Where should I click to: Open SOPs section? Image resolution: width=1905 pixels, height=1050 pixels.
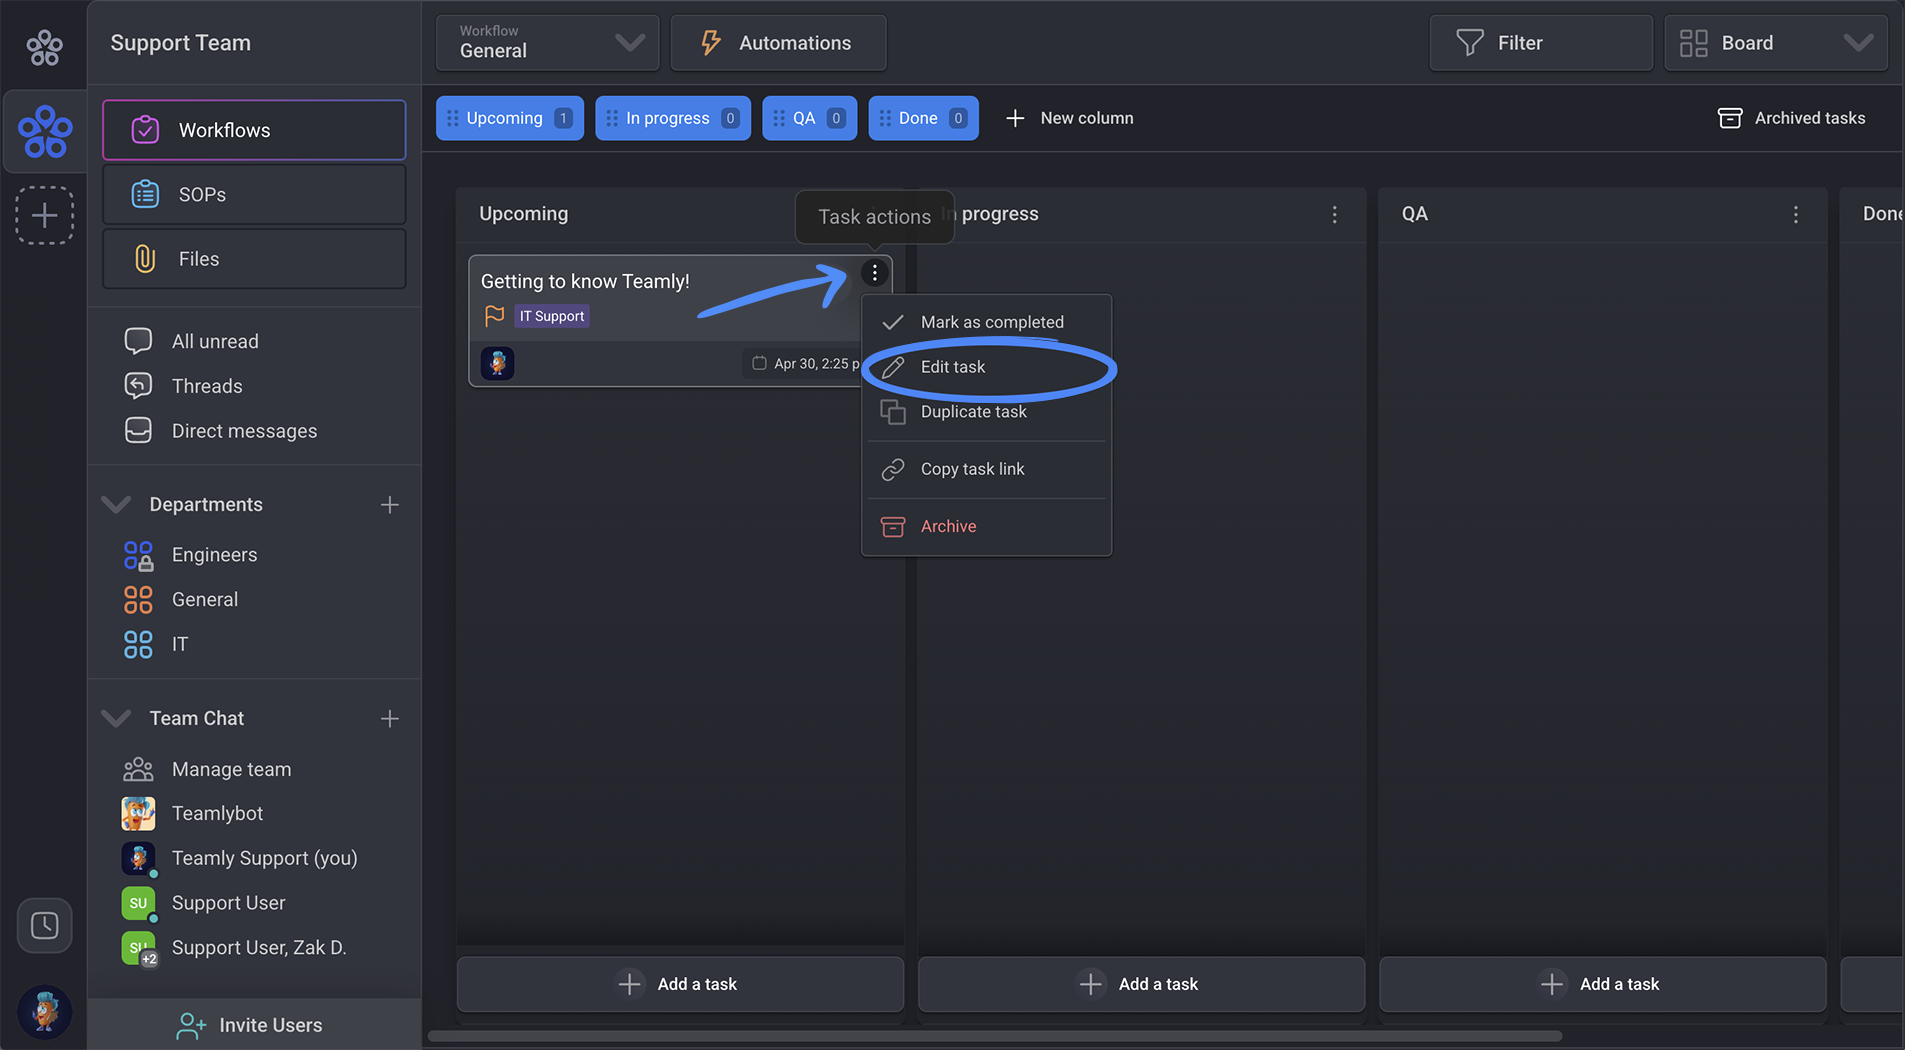click(254, 194)
